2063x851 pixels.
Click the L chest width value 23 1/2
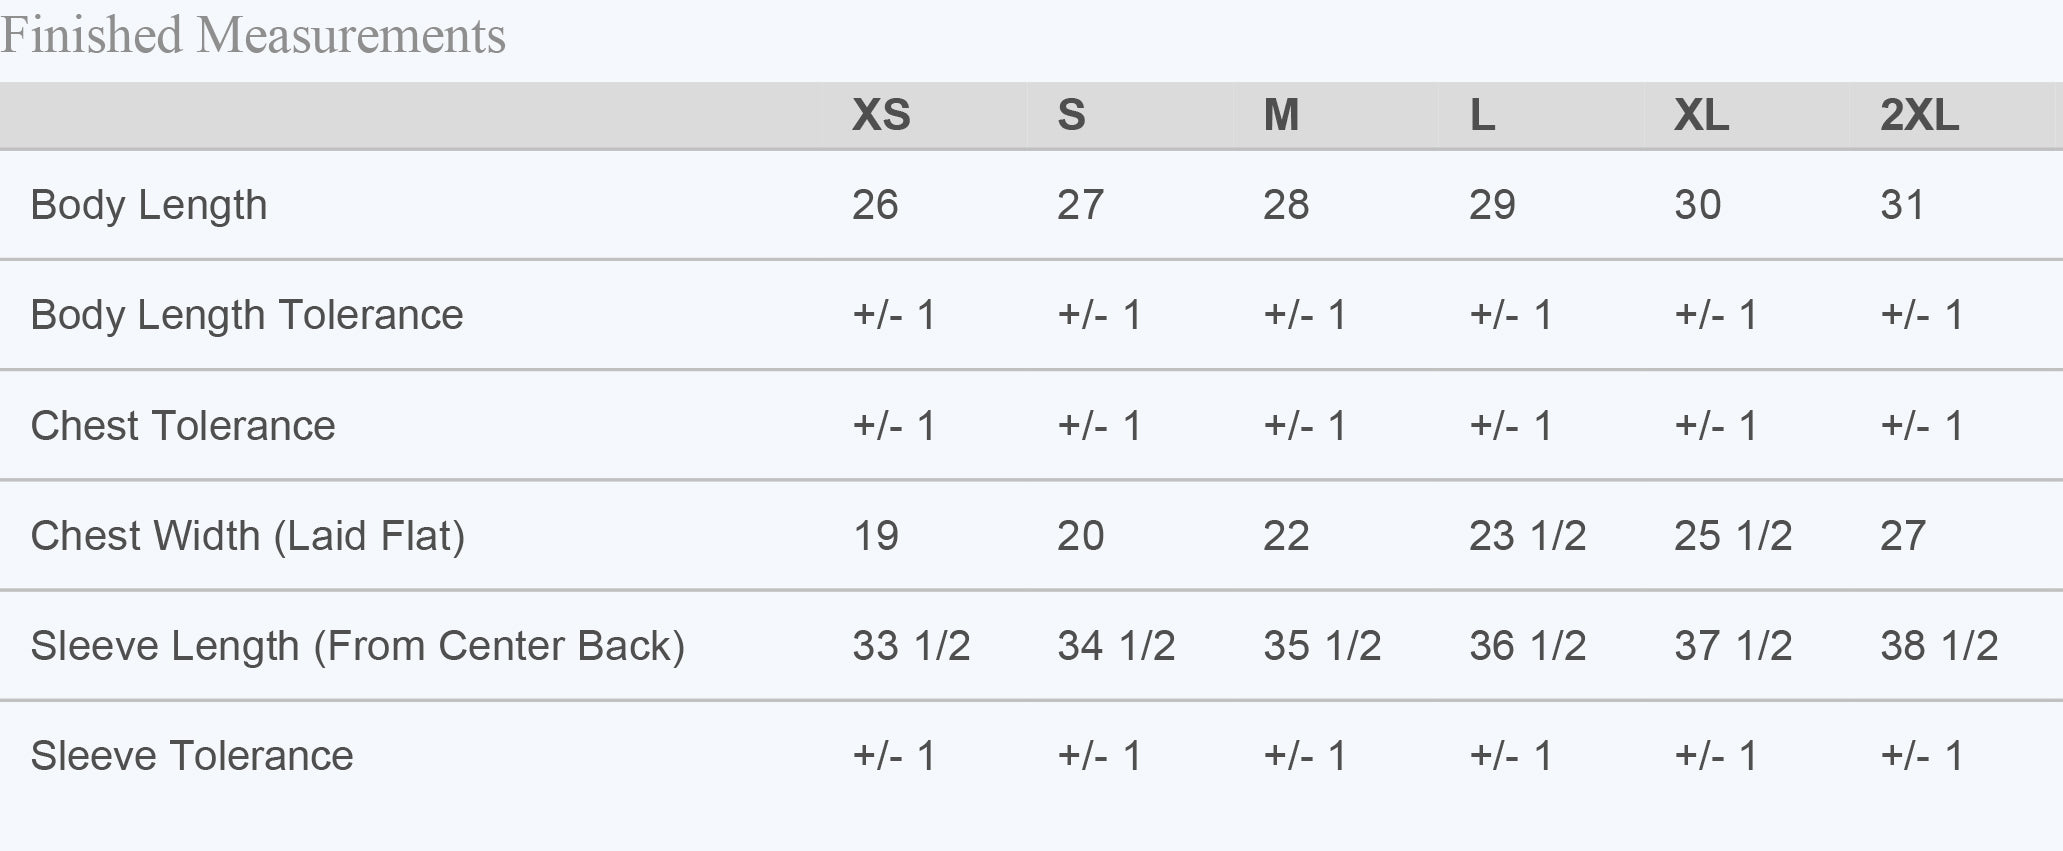(1527, 536)
